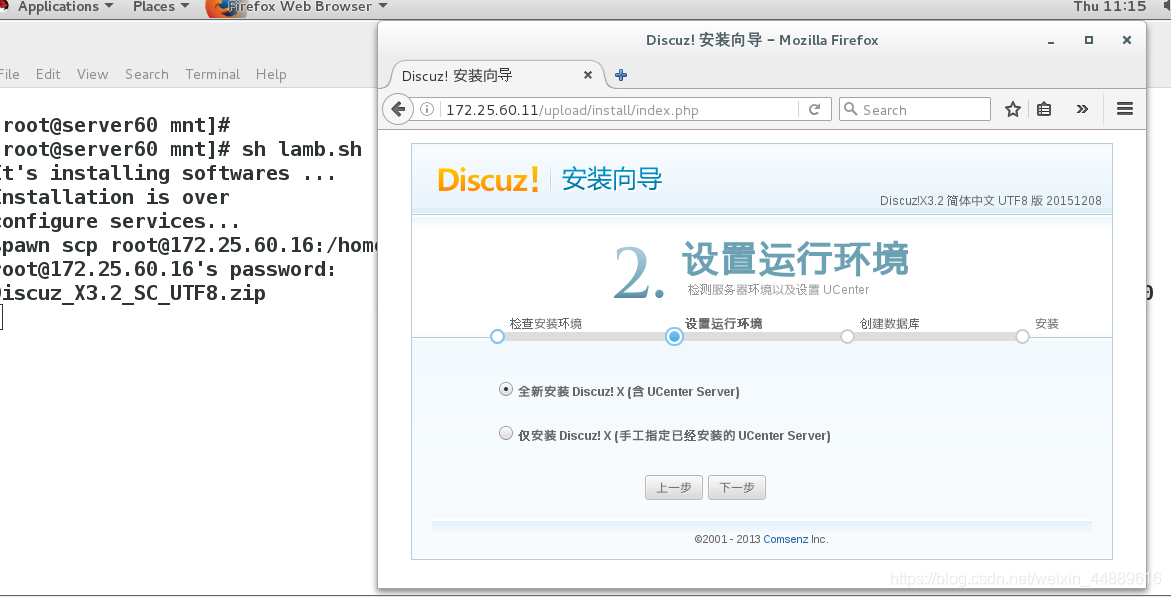1171x597 pixels.
Task: Click the version text Discuz!X3.2 简体中文 UTF8 版
Action: pos(990,200)
